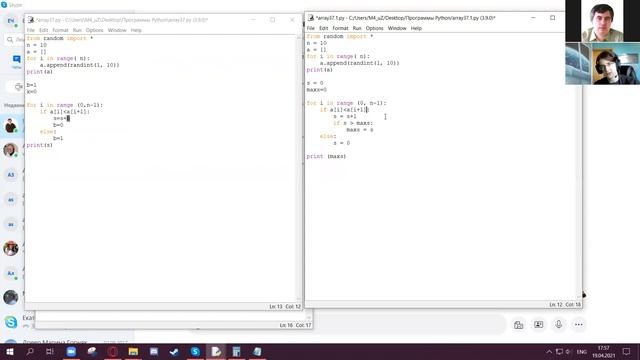This screenshot has height=360, width=640.
Task: Click the Skype search field
Action: tap(15, 40)
